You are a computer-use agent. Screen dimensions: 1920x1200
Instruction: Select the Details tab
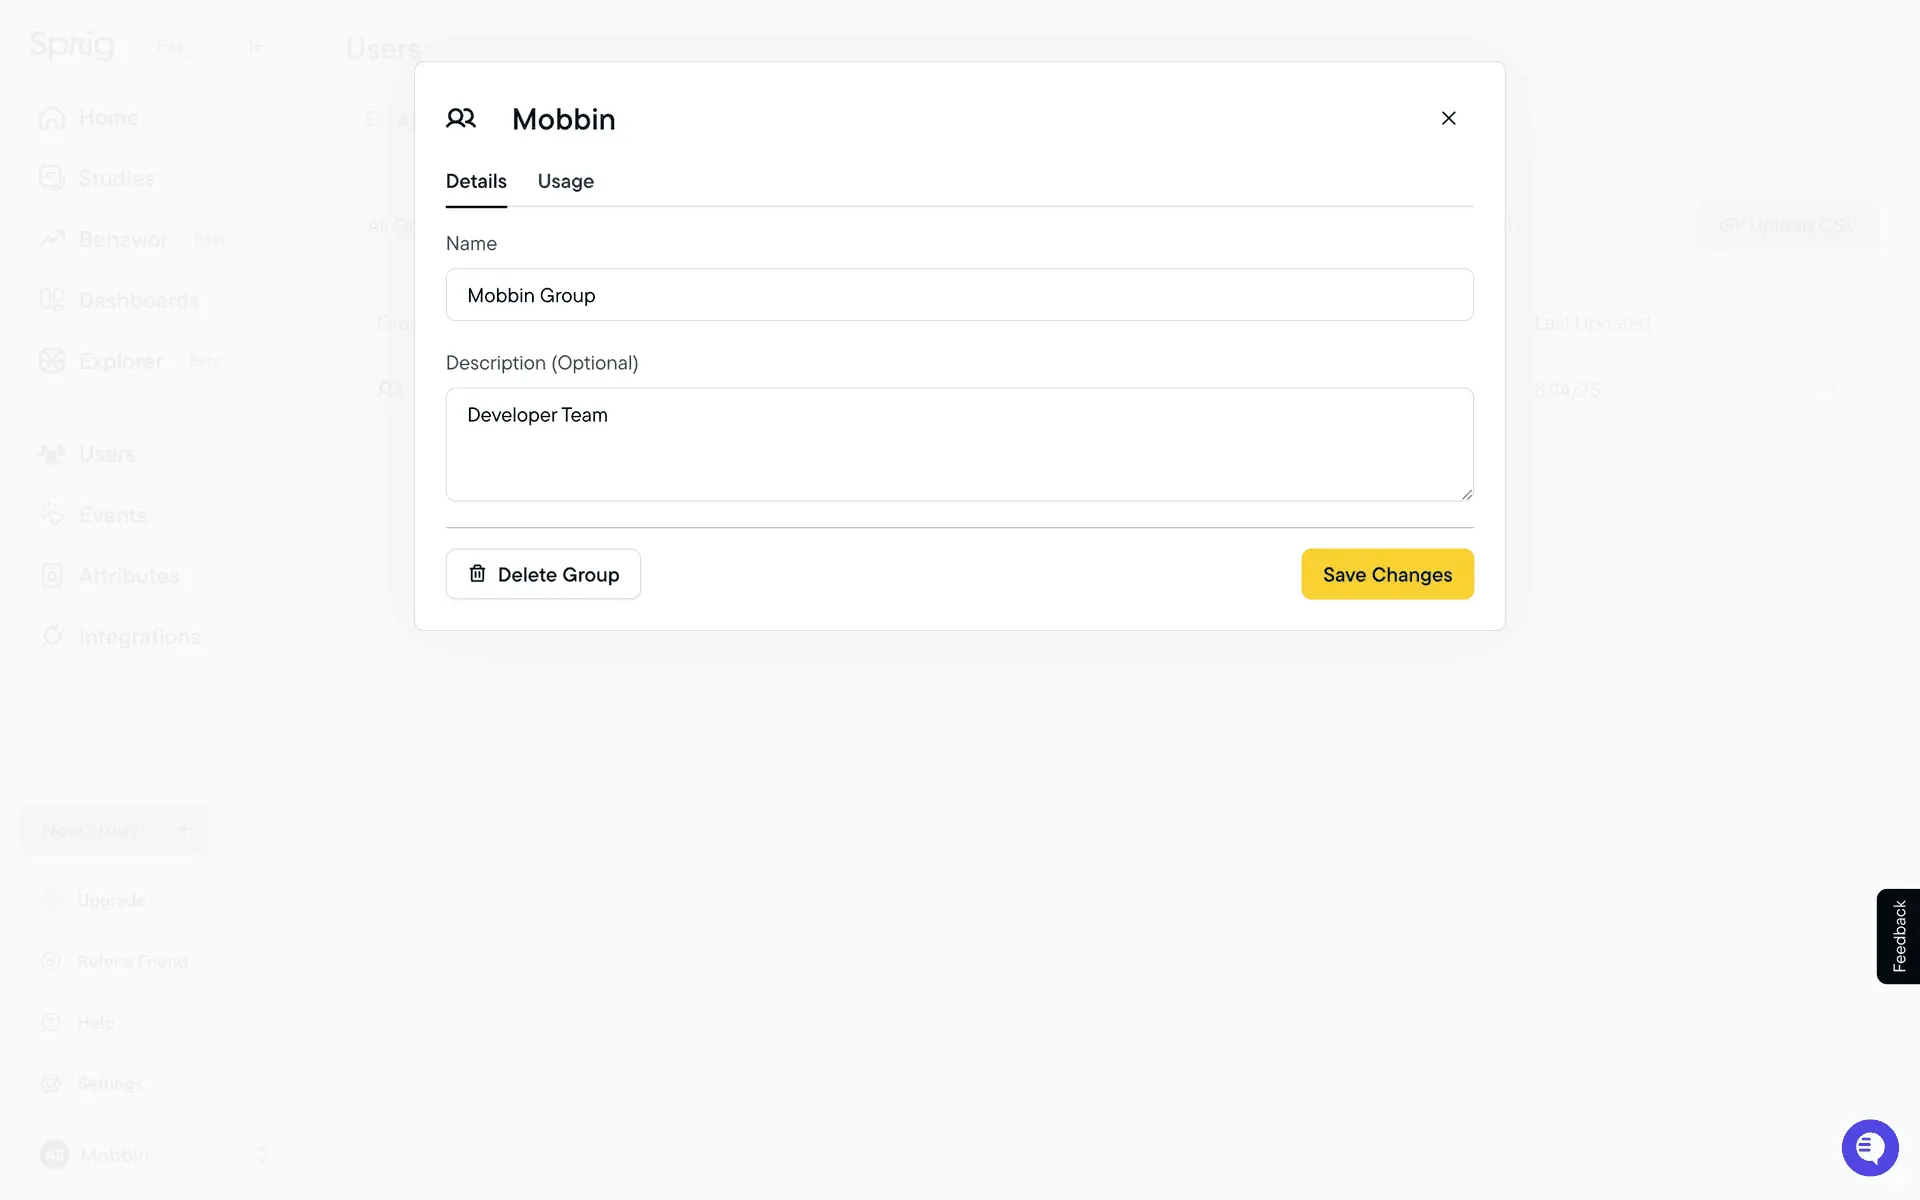476,181
